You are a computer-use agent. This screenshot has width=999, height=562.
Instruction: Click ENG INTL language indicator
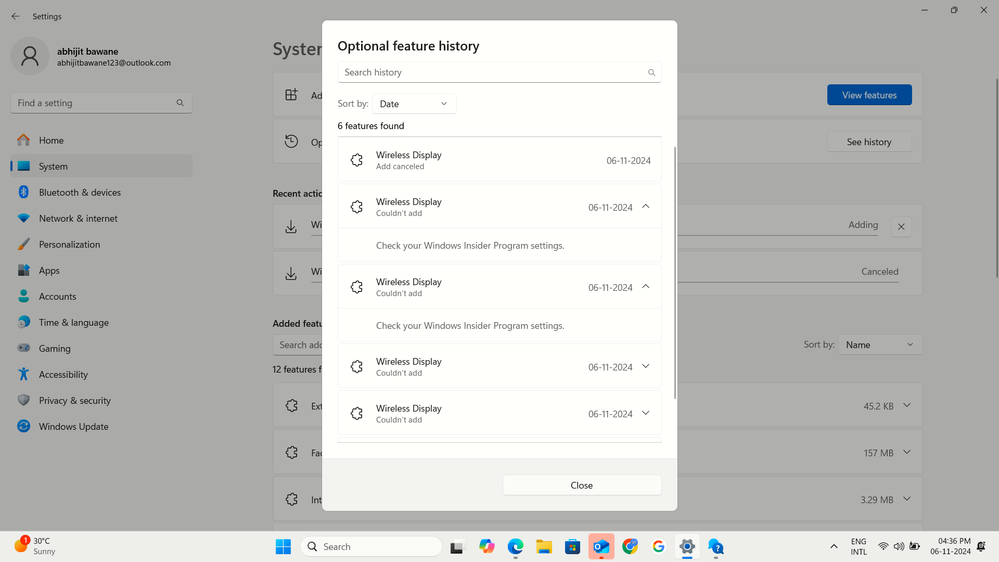858,547
